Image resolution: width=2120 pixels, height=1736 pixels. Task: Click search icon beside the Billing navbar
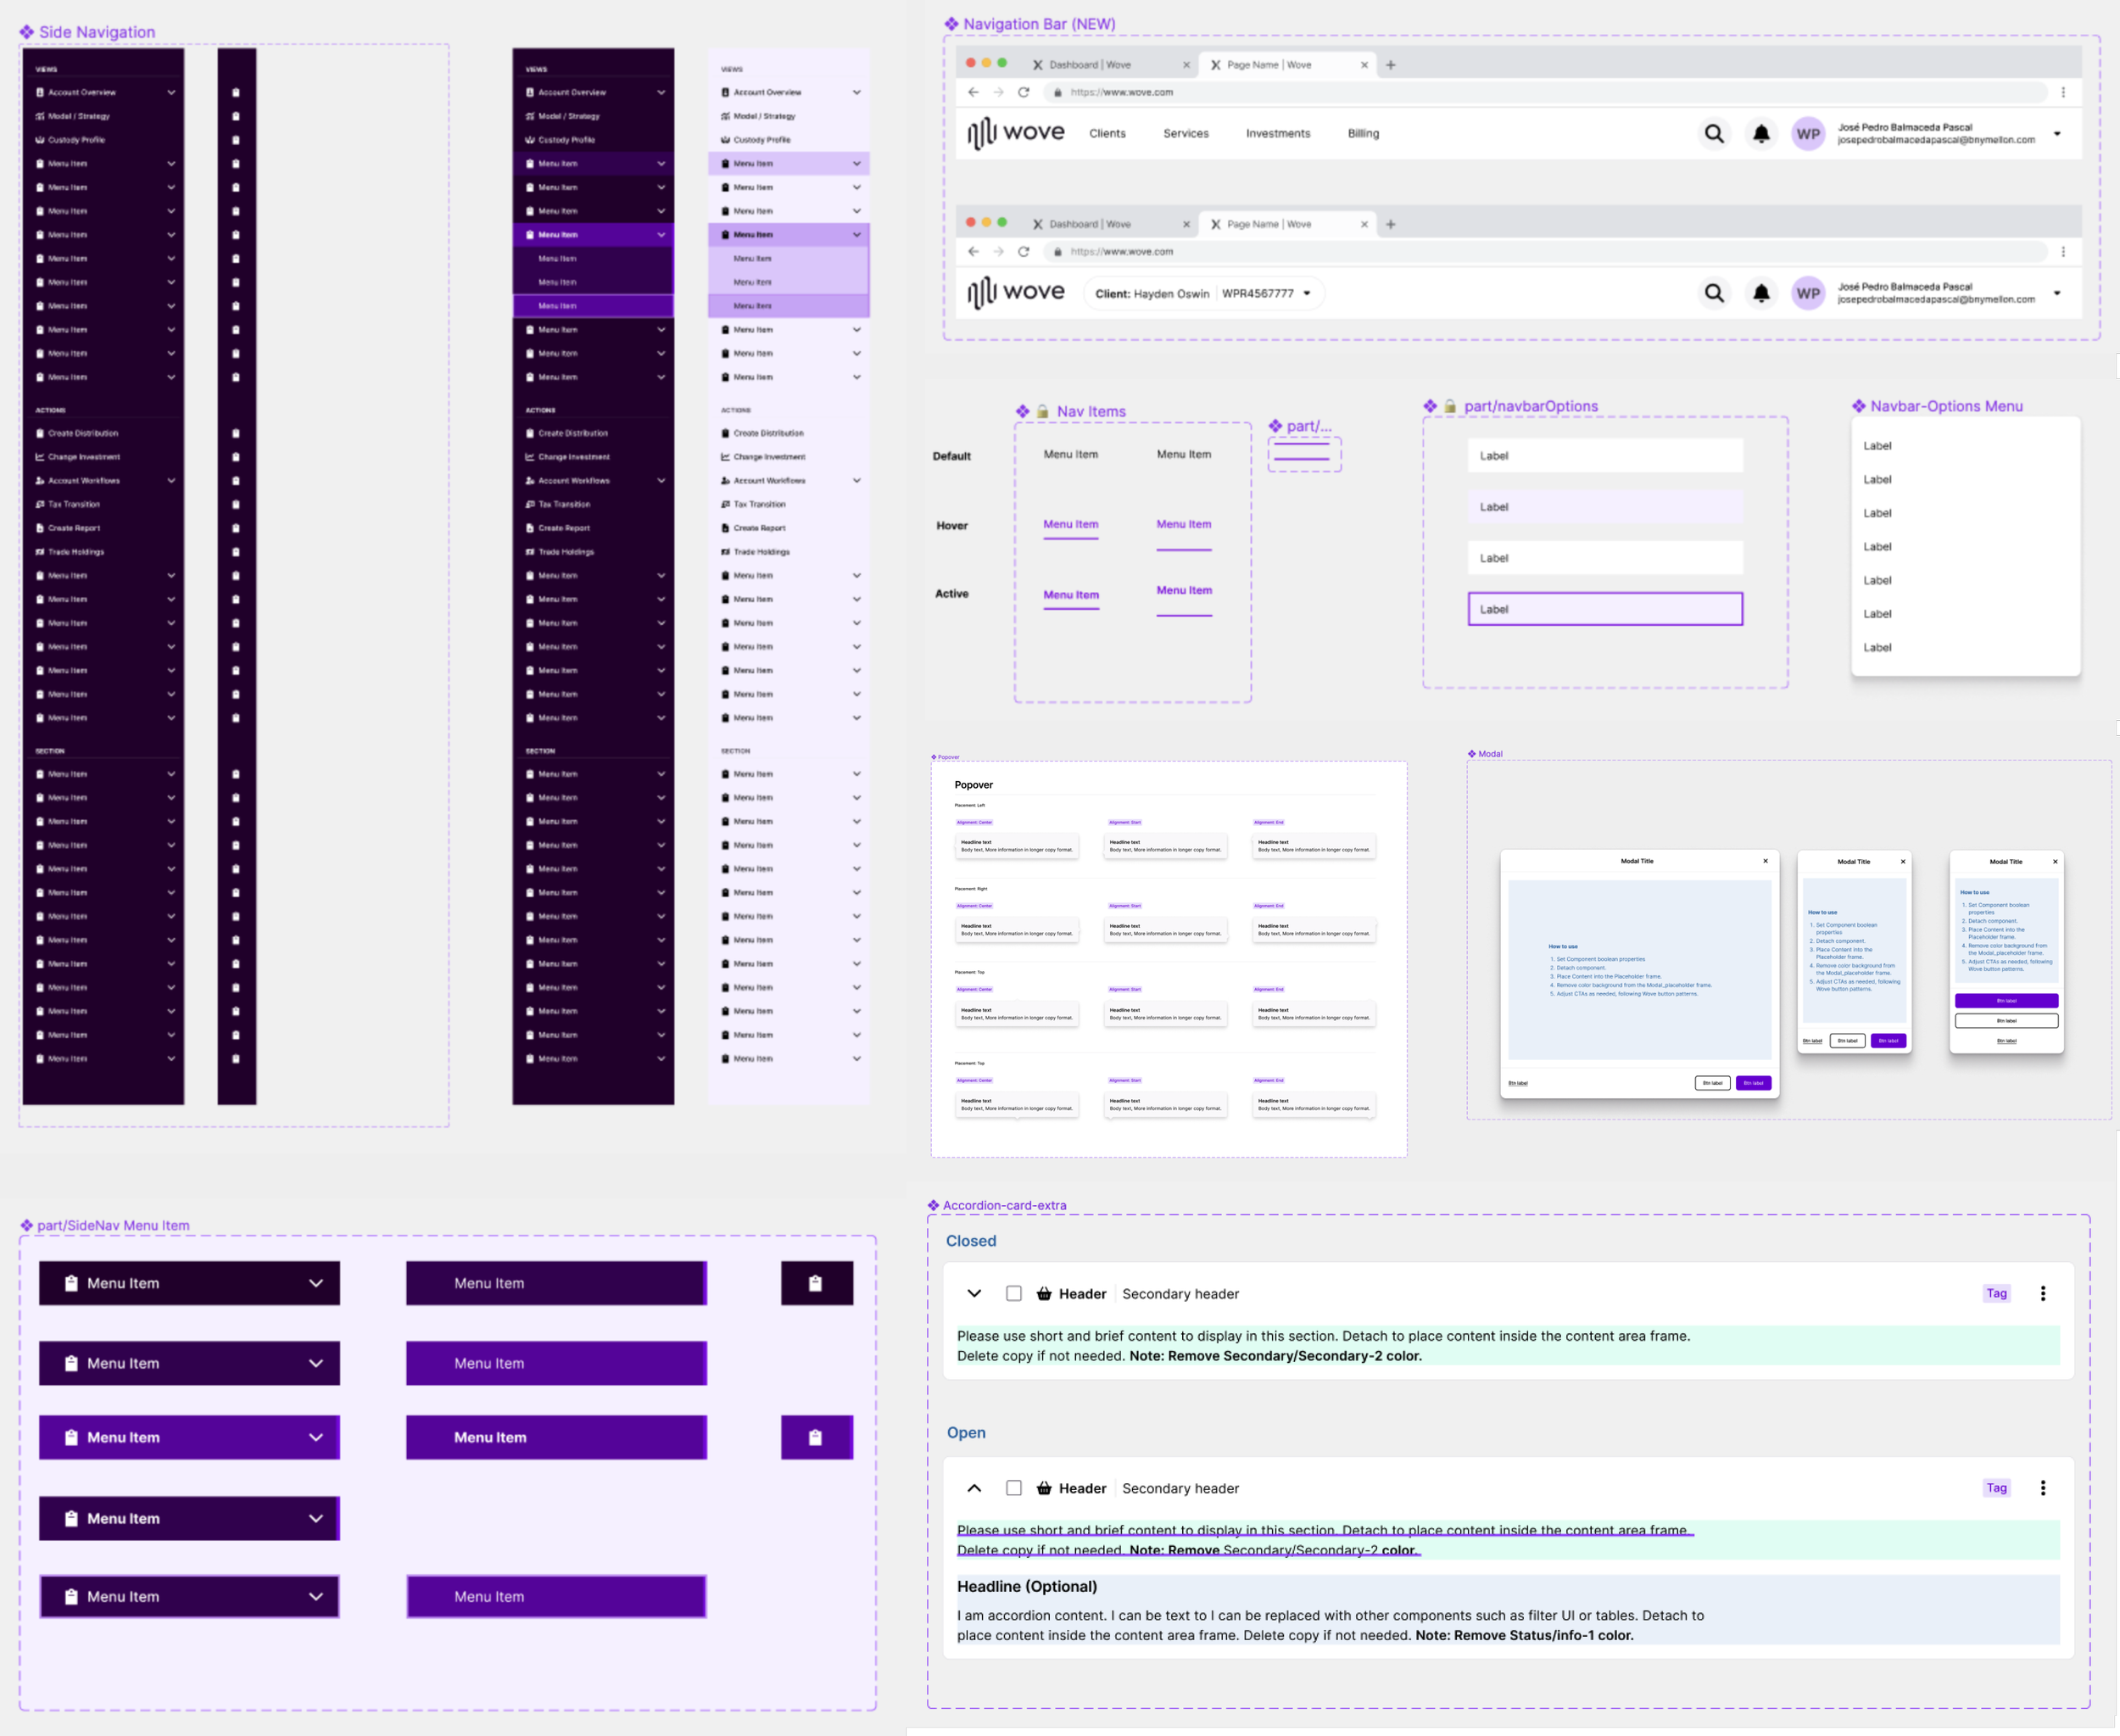pyautogui.click(x=1714, y=134)
